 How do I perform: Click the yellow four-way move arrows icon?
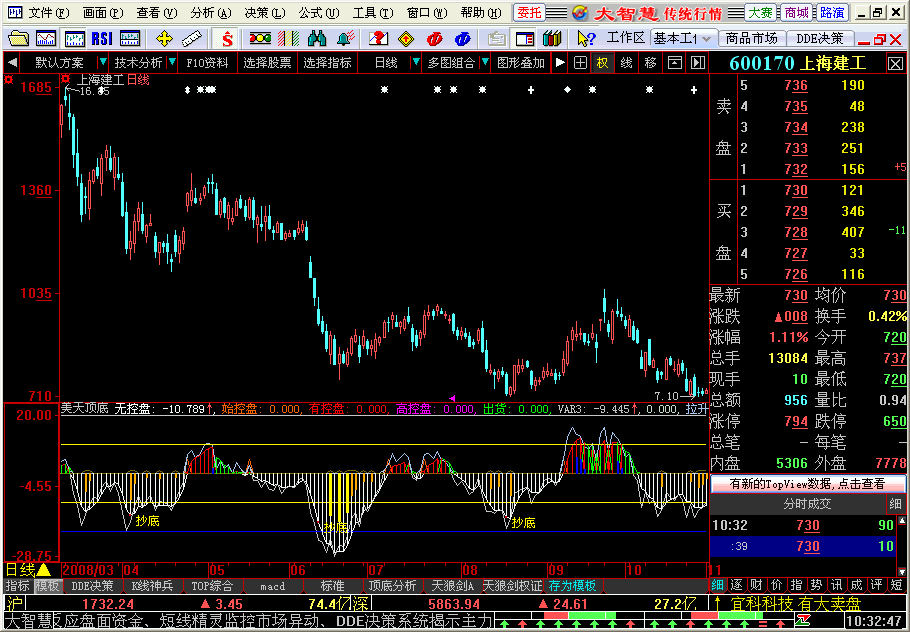pos(164,39)
